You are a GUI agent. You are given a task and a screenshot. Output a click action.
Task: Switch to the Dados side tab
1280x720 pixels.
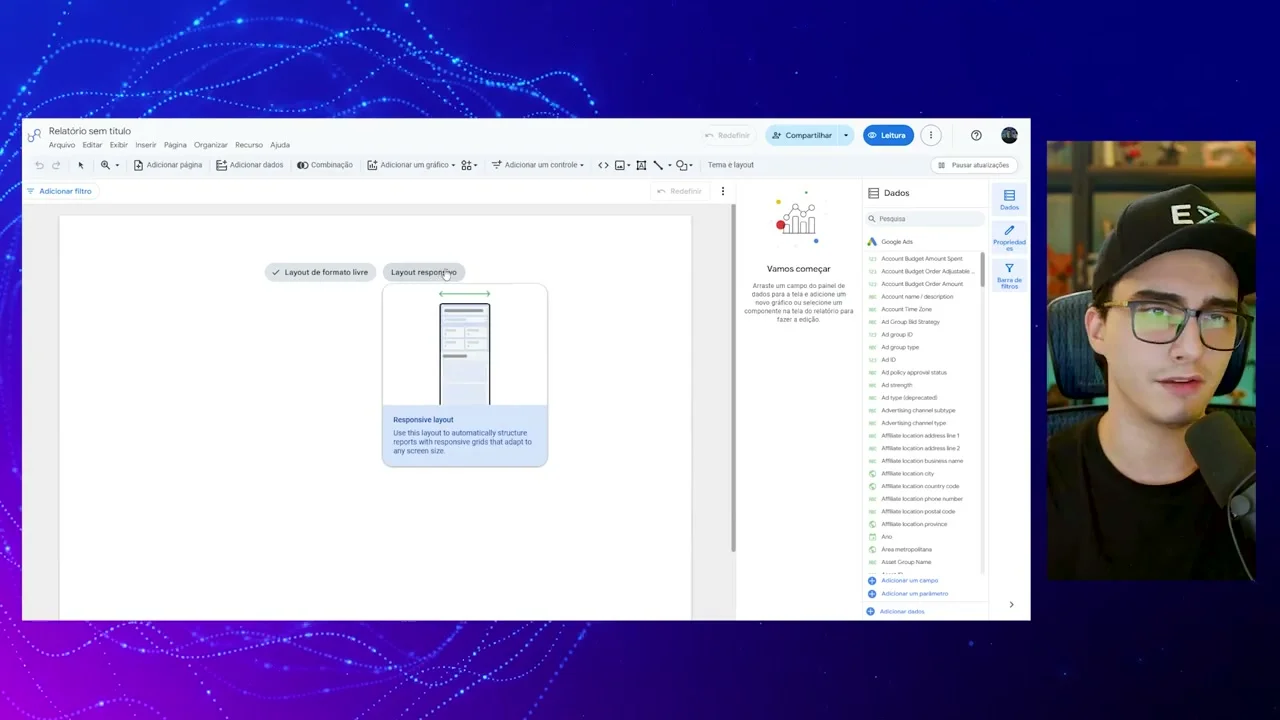[x=1009, y=200]
